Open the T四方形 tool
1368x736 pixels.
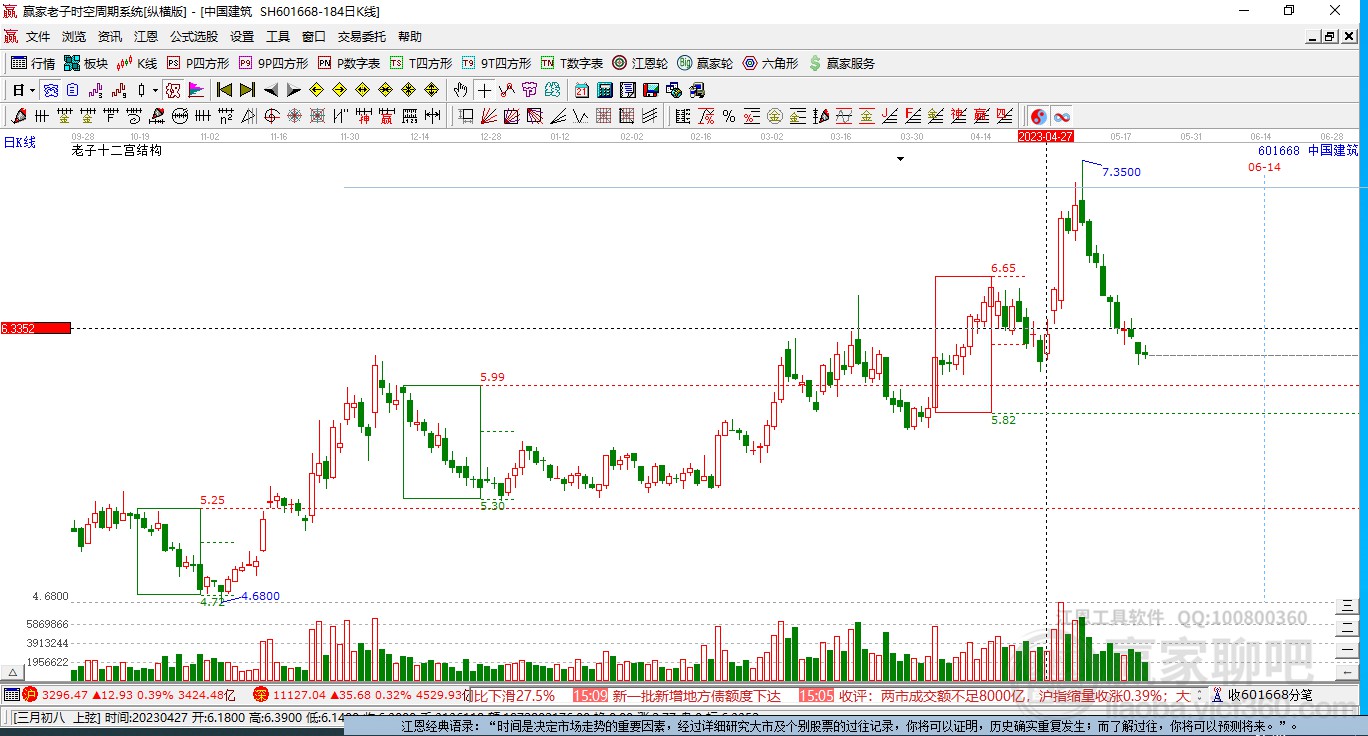421,63
